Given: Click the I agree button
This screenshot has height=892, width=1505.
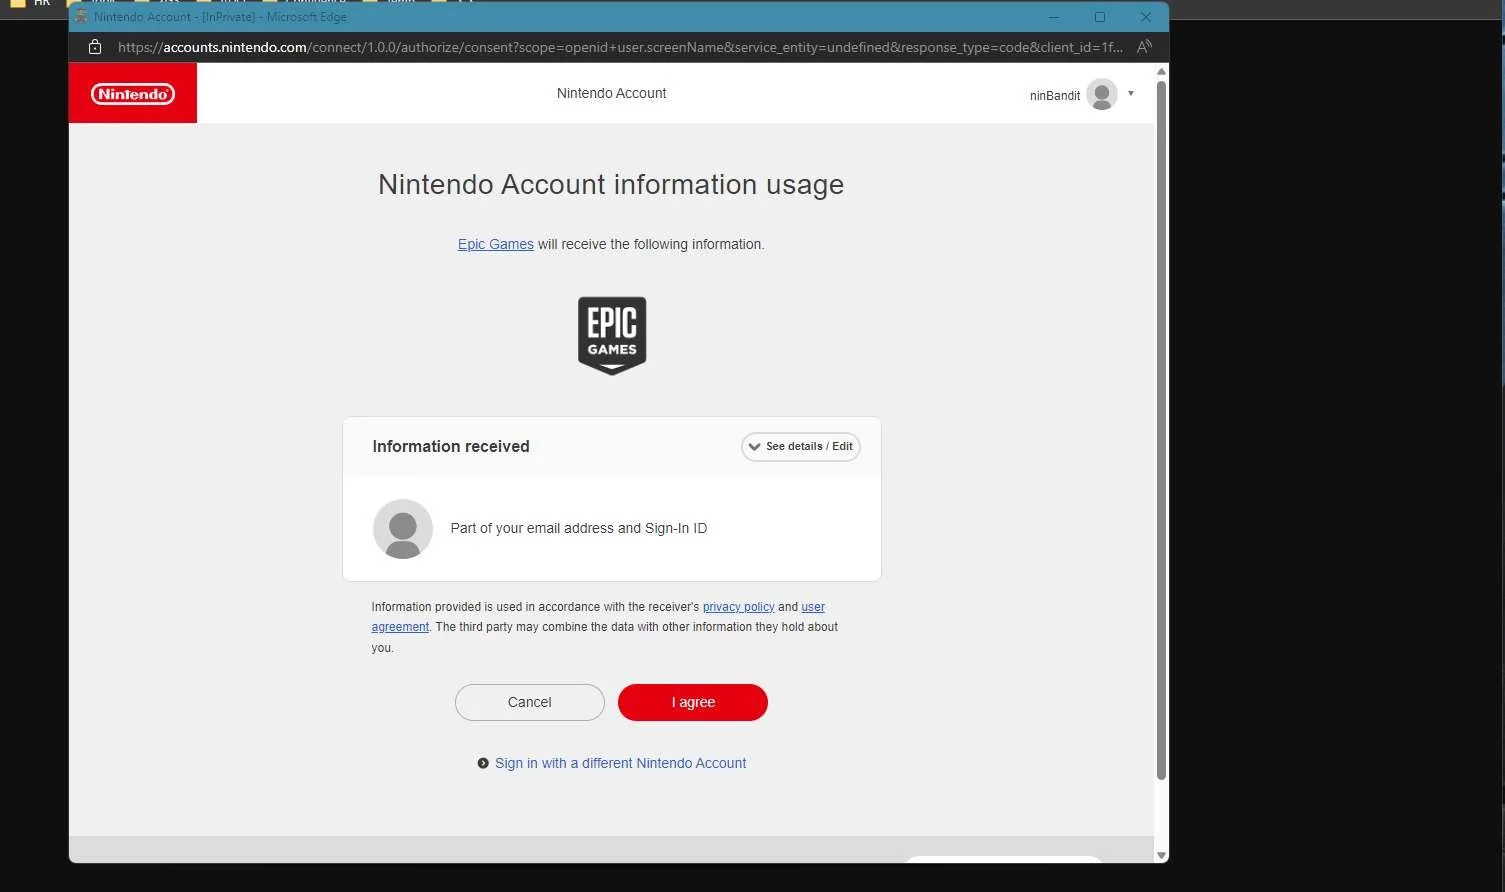Looking at the screenshot, I should 693,702.
